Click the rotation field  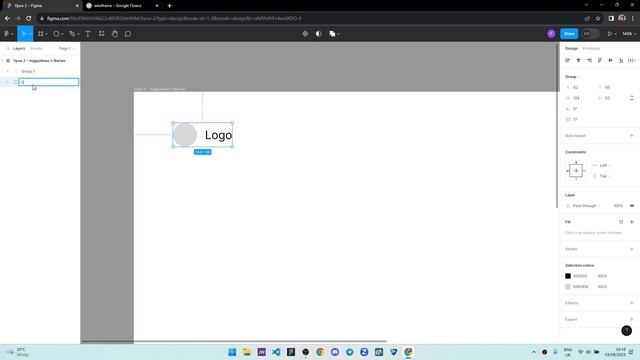coord(578,109)
